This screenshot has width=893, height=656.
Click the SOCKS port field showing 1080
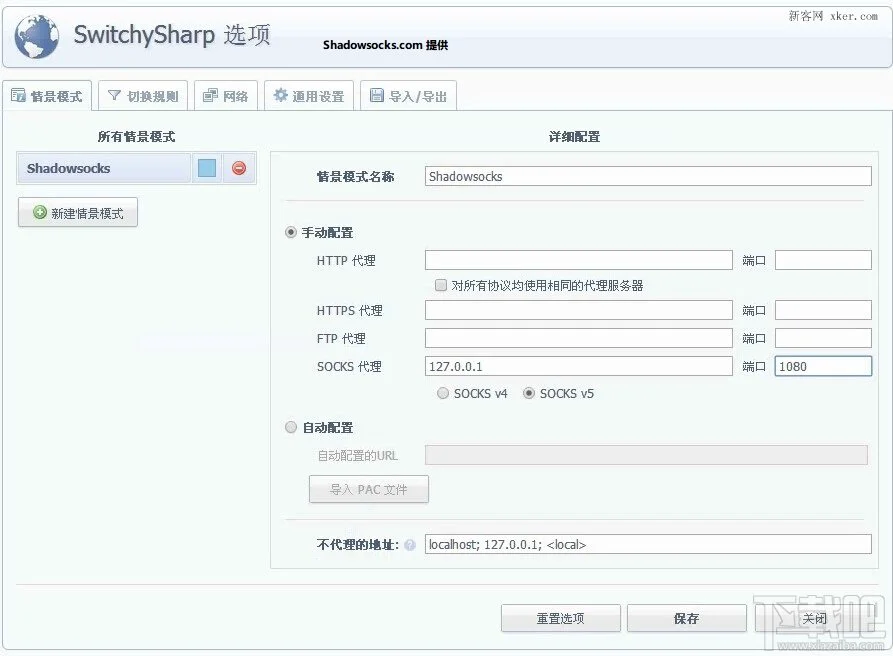tap(824, 366)
